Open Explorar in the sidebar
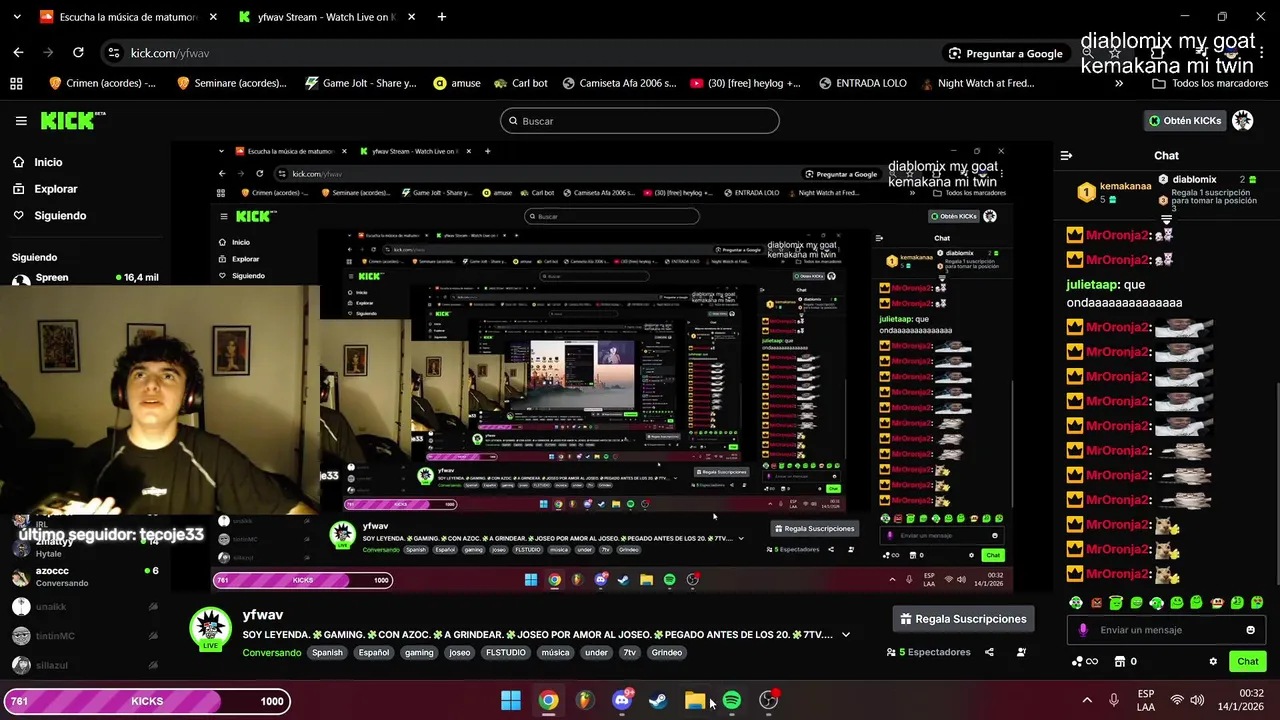Image resolution: width=1280 pixels, height=720 pixels. [55, 189]
